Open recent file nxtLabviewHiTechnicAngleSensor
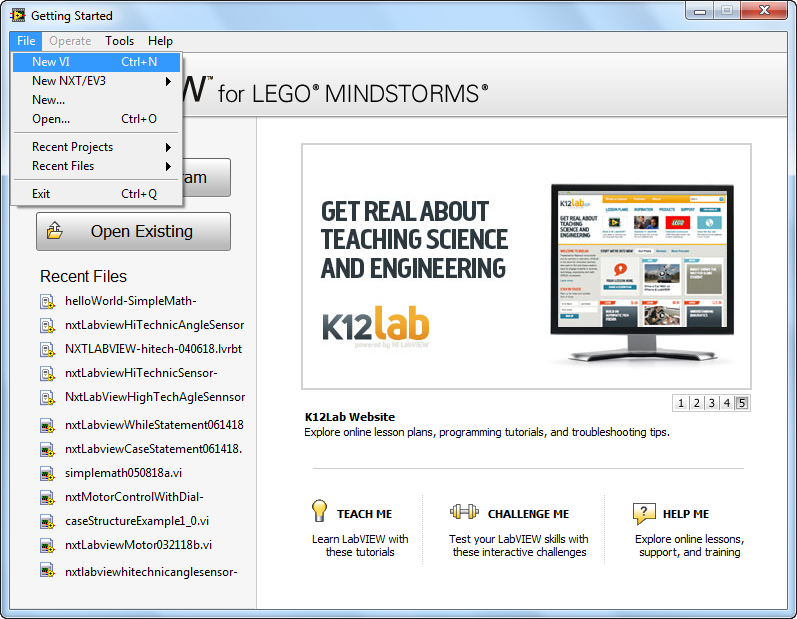Screen dimensions: 797x619 point(155,325)
